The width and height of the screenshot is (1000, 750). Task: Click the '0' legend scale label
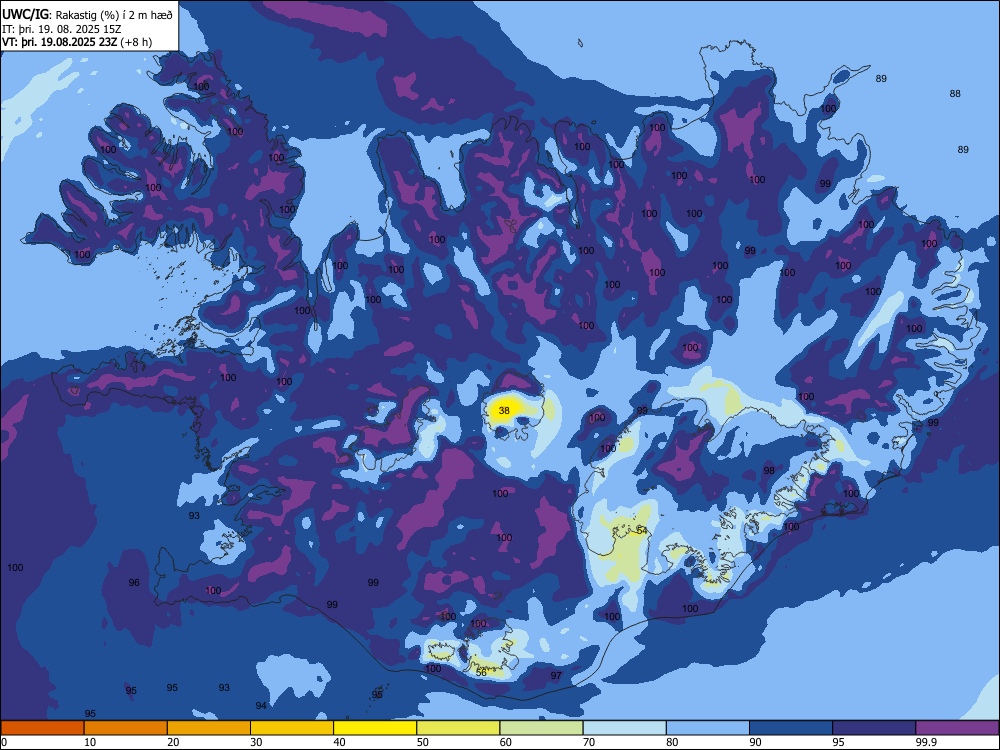click(4, 742)
